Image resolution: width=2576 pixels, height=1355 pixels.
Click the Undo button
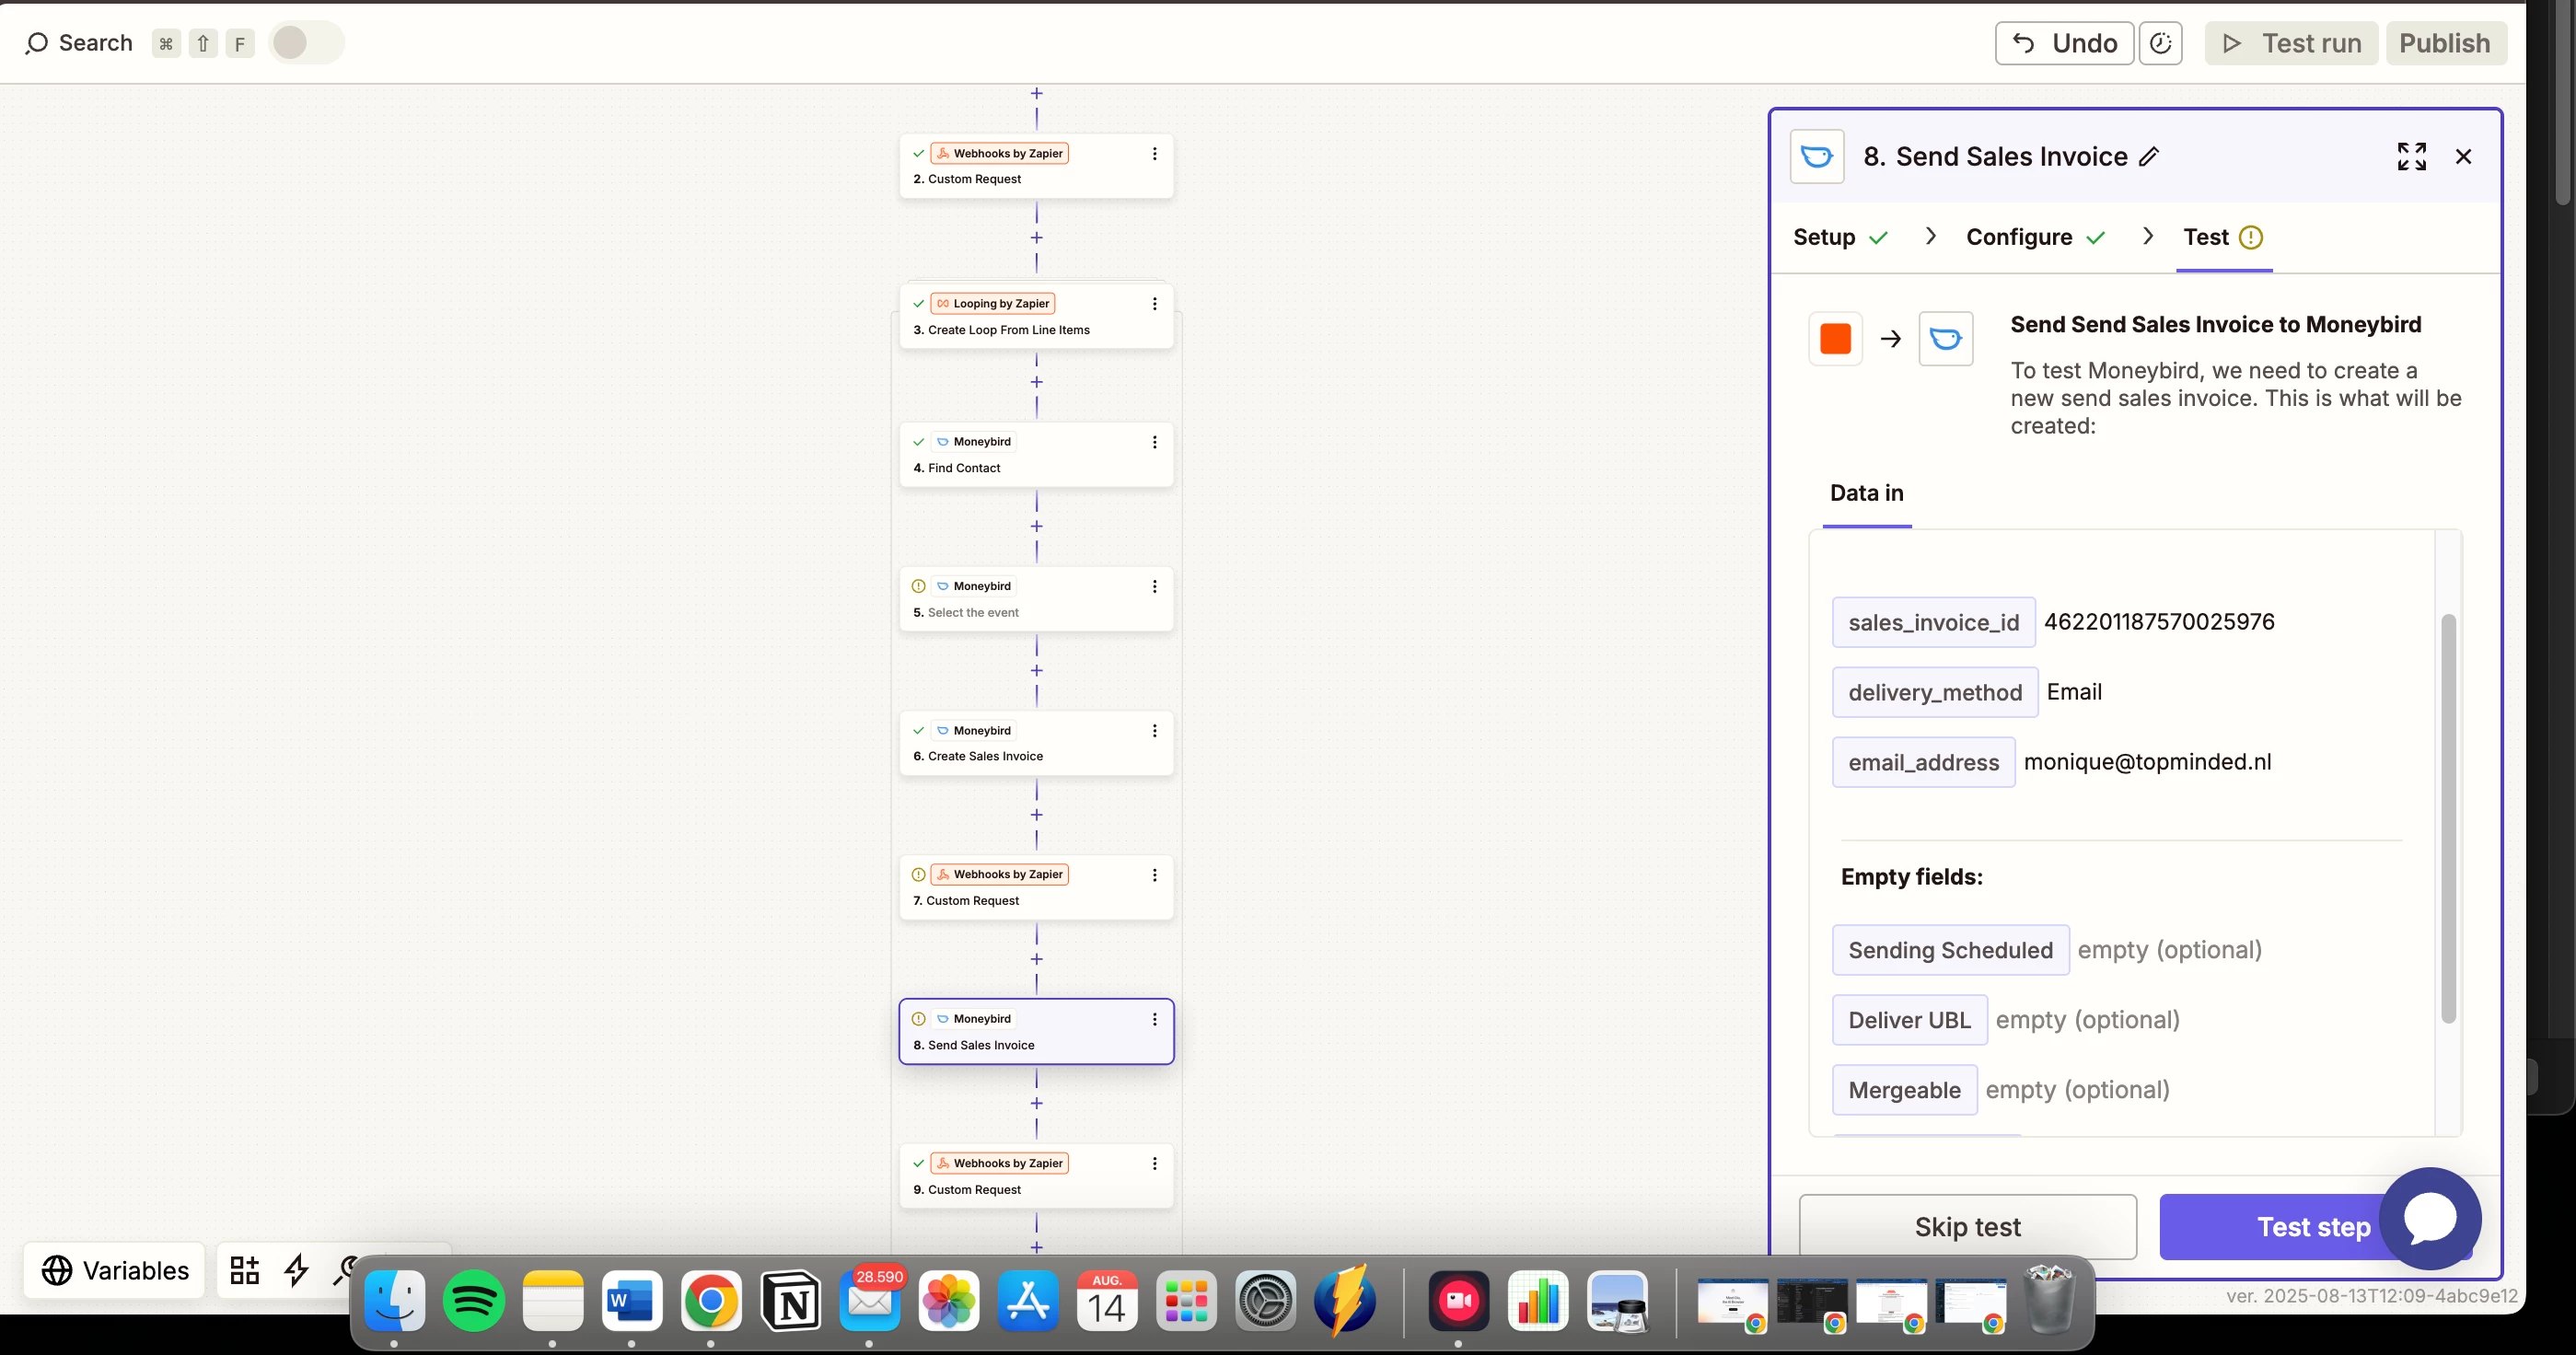[2064, 43]
